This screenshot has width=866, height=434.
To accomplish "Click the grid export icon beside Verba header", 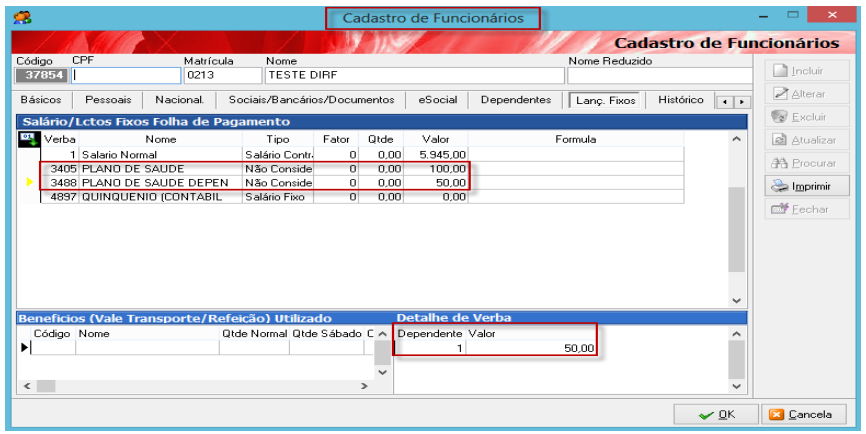I will click(x=29, y=139).
